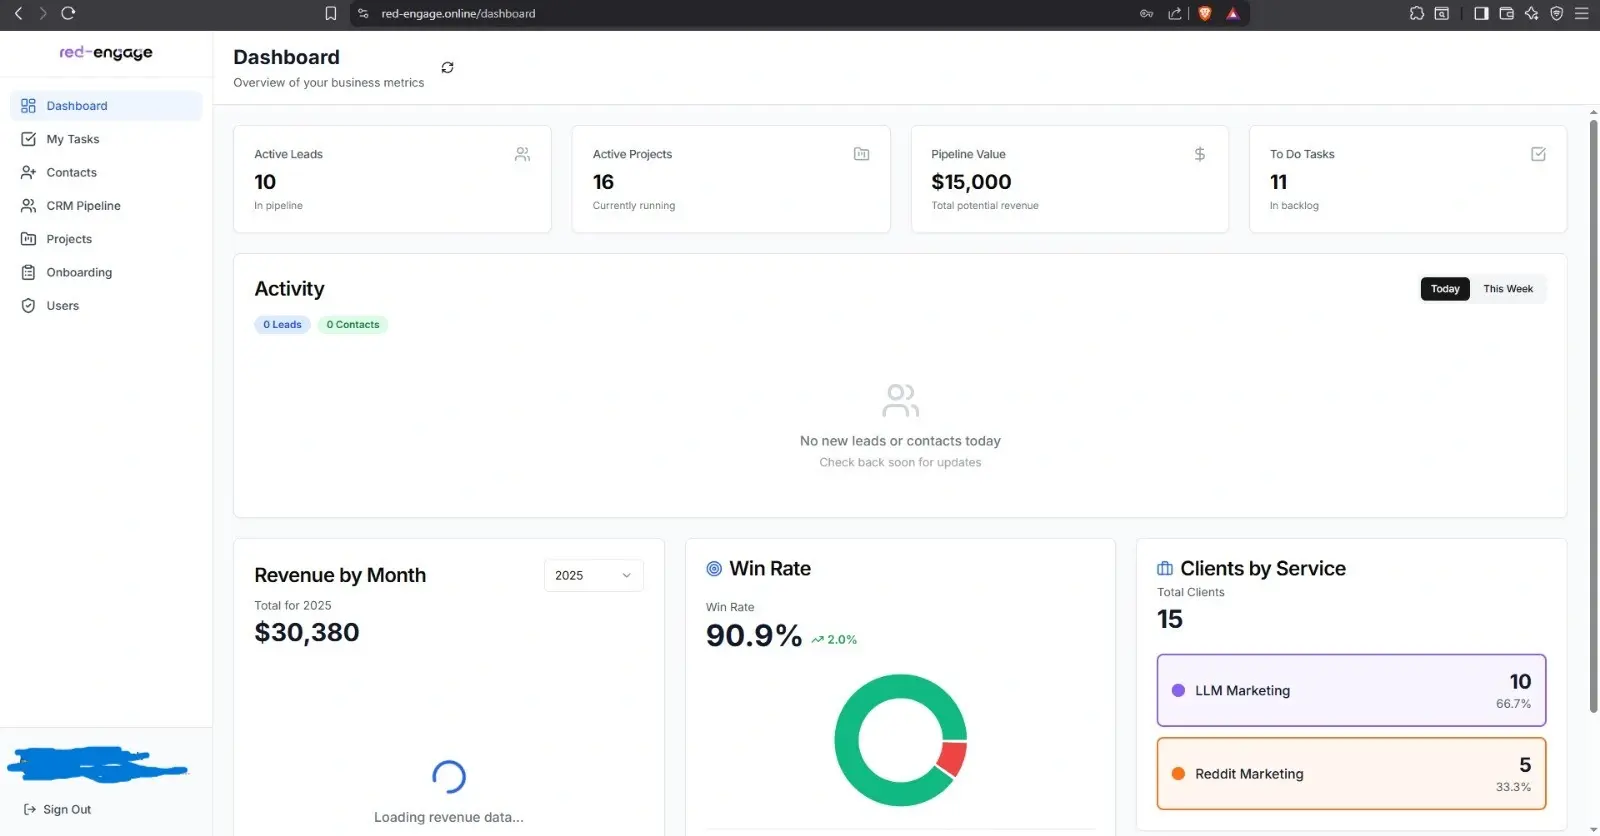Image resolution: width=1600 pixels, height=836 pixels.
Task: Open Leo AI sparkle icon
Action: 1531,13
